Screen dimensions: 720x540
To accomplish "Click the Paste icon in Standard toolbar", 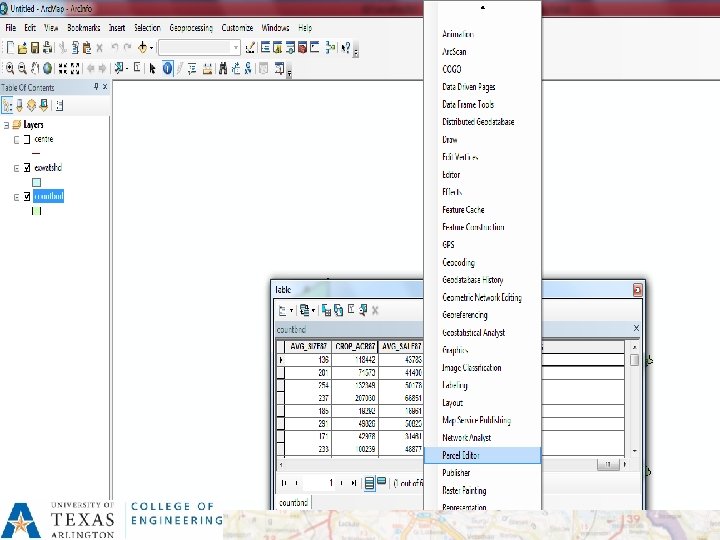I will (x=87, y=47).
